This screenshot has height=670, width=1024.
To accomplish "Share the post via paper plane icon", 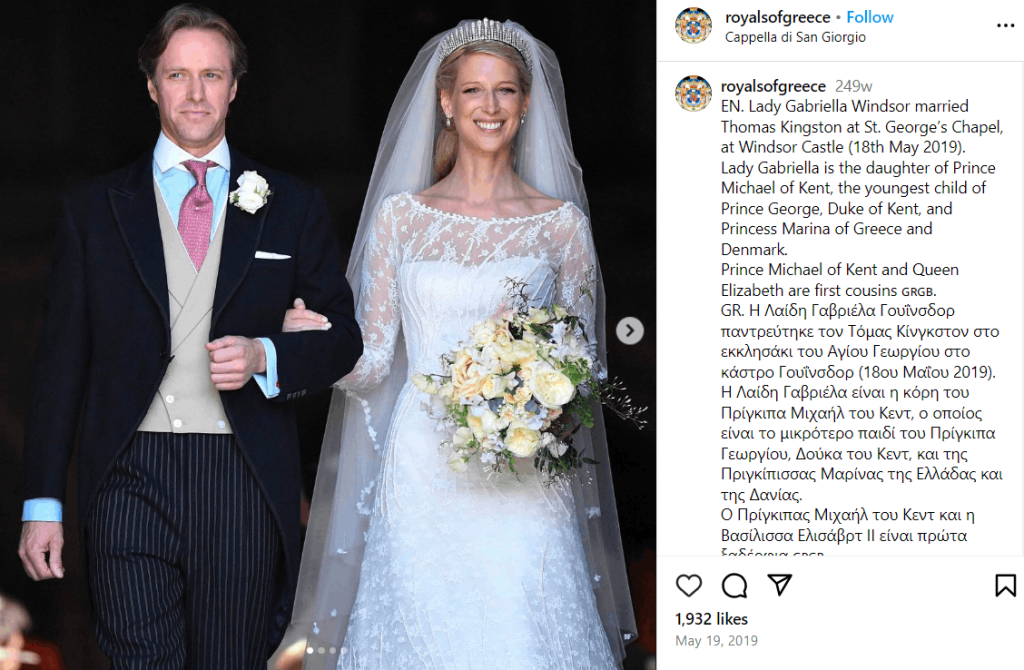I will pyautogui.click(x=780, y=584).
